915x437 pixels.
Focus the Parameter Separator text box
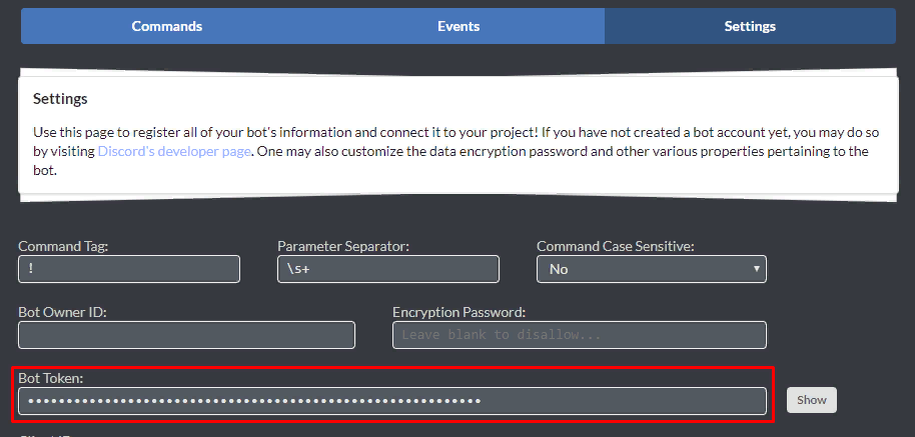click(x=388, y=269)
